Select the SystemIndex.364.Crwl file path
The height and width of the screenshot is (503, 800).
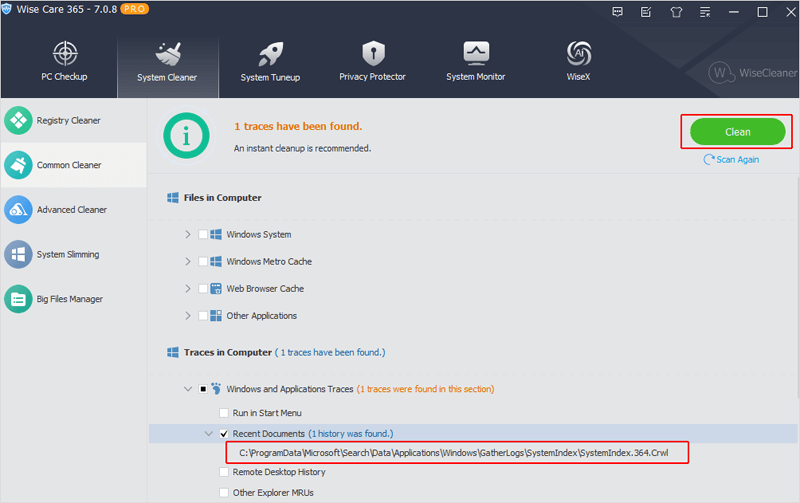click(454, 452)
